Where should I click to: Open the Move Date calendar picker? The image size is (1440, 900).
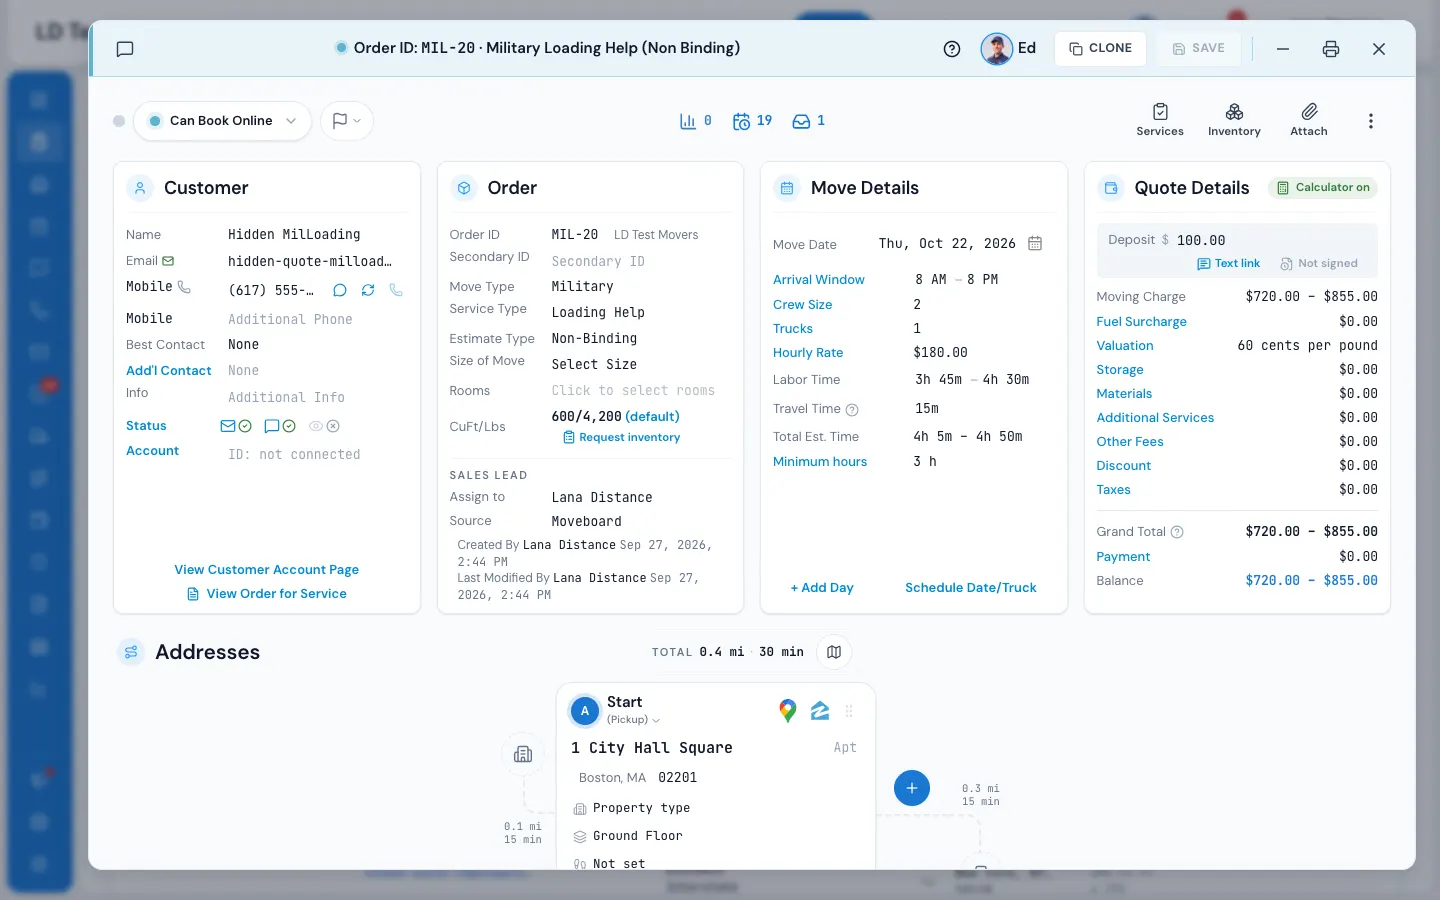[1035, 244]
